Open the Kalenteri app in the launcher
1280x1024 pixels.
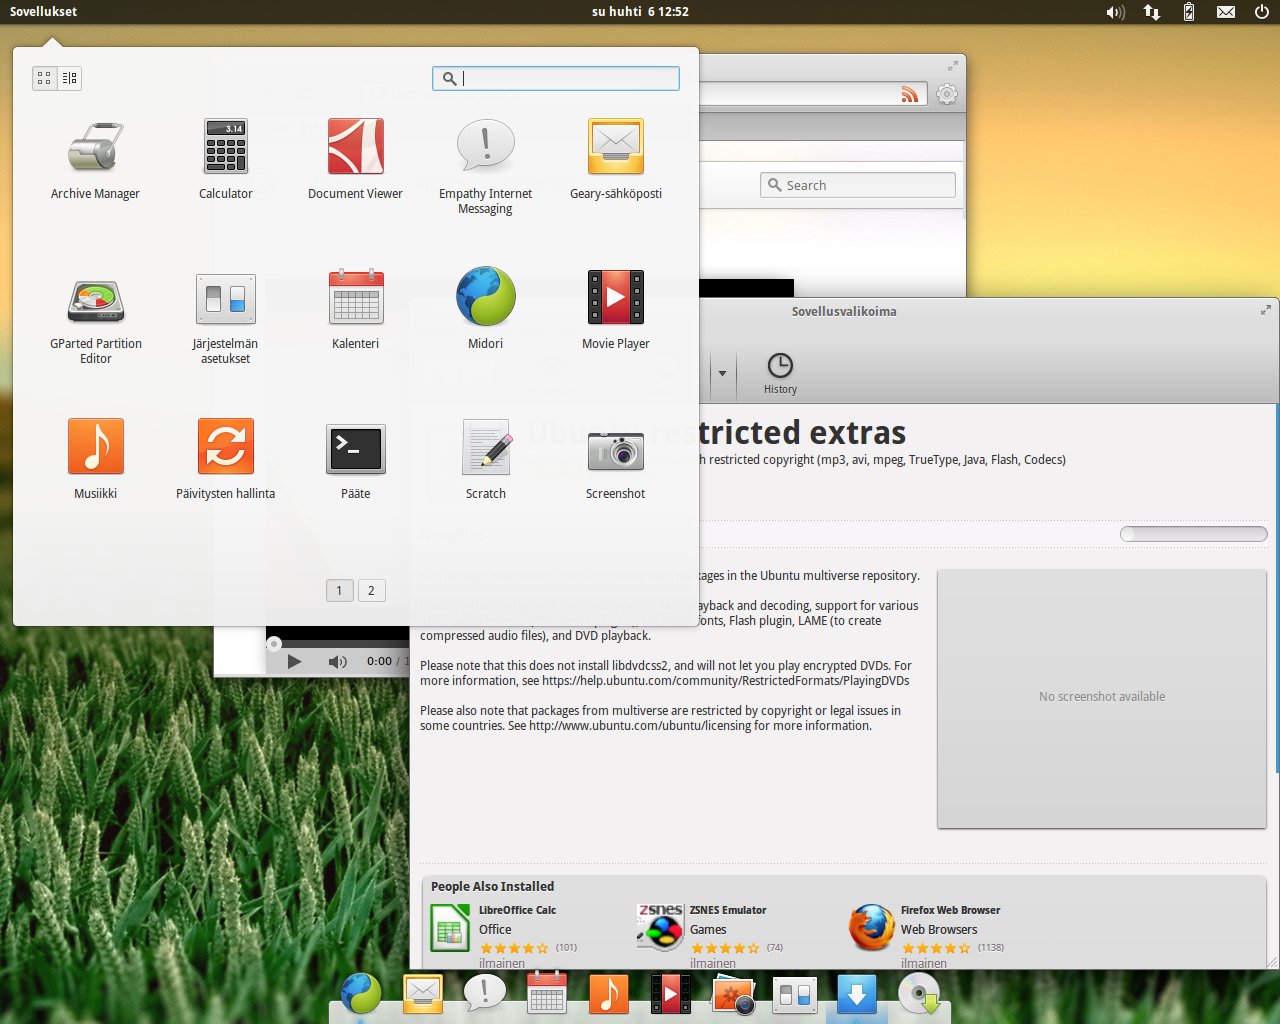point(355,310)
